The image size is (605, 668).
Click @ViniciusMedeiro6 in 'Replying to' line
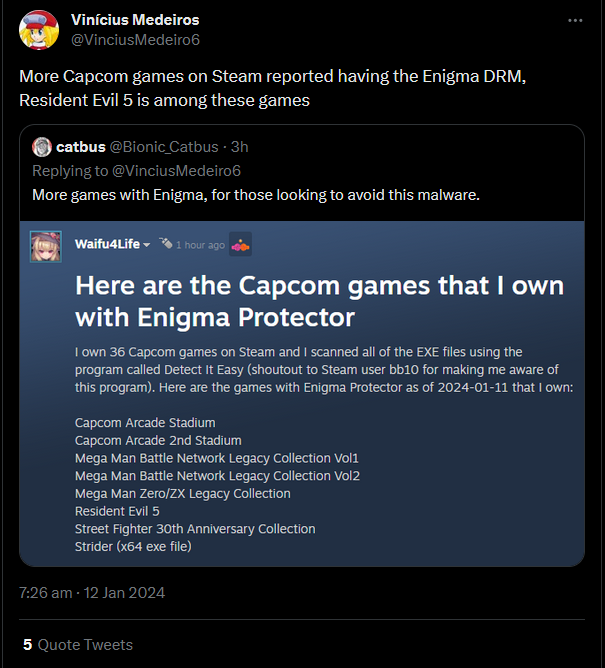[178, 170]
